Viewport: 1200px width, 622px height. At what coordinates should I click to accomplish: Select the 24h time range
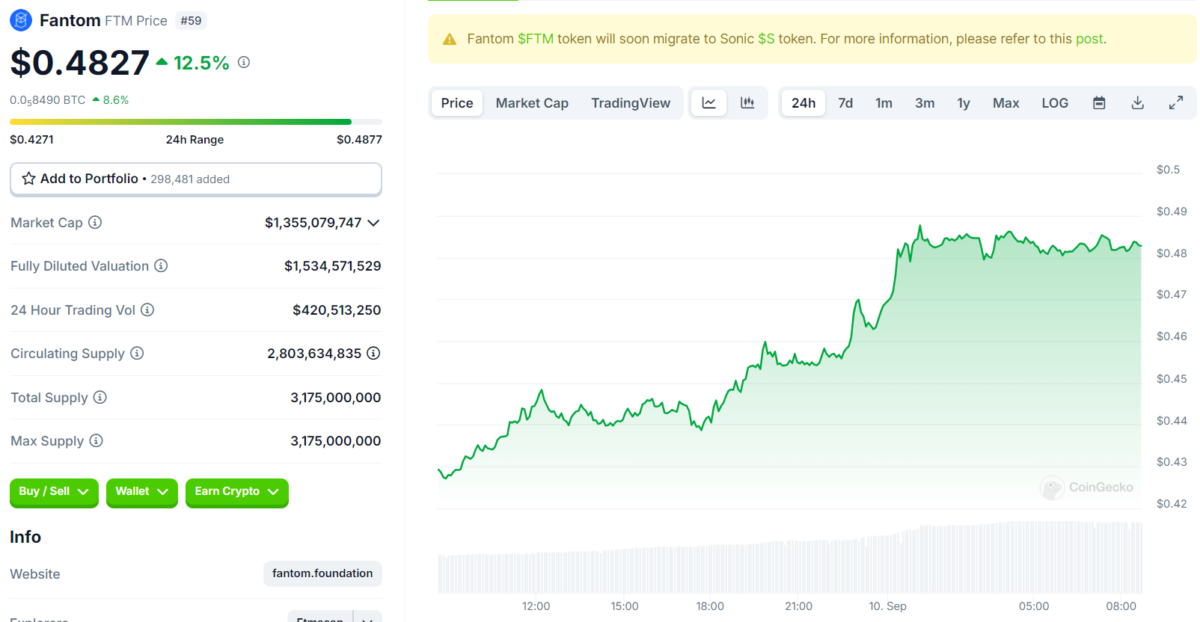803,103
